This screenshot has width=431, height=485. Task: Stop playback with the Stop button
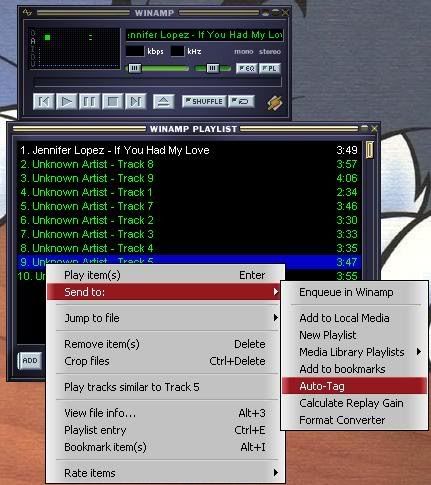coord(112,101)
